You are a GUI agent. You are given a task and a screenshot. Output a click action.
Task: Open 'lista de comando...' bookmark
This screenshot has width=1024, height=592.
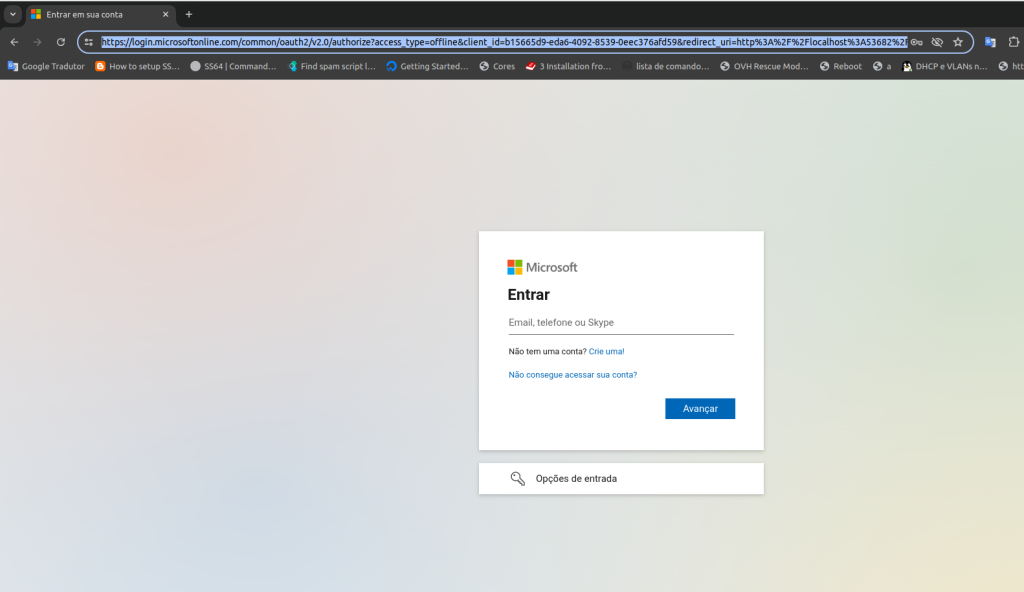(x=665, y=66)
